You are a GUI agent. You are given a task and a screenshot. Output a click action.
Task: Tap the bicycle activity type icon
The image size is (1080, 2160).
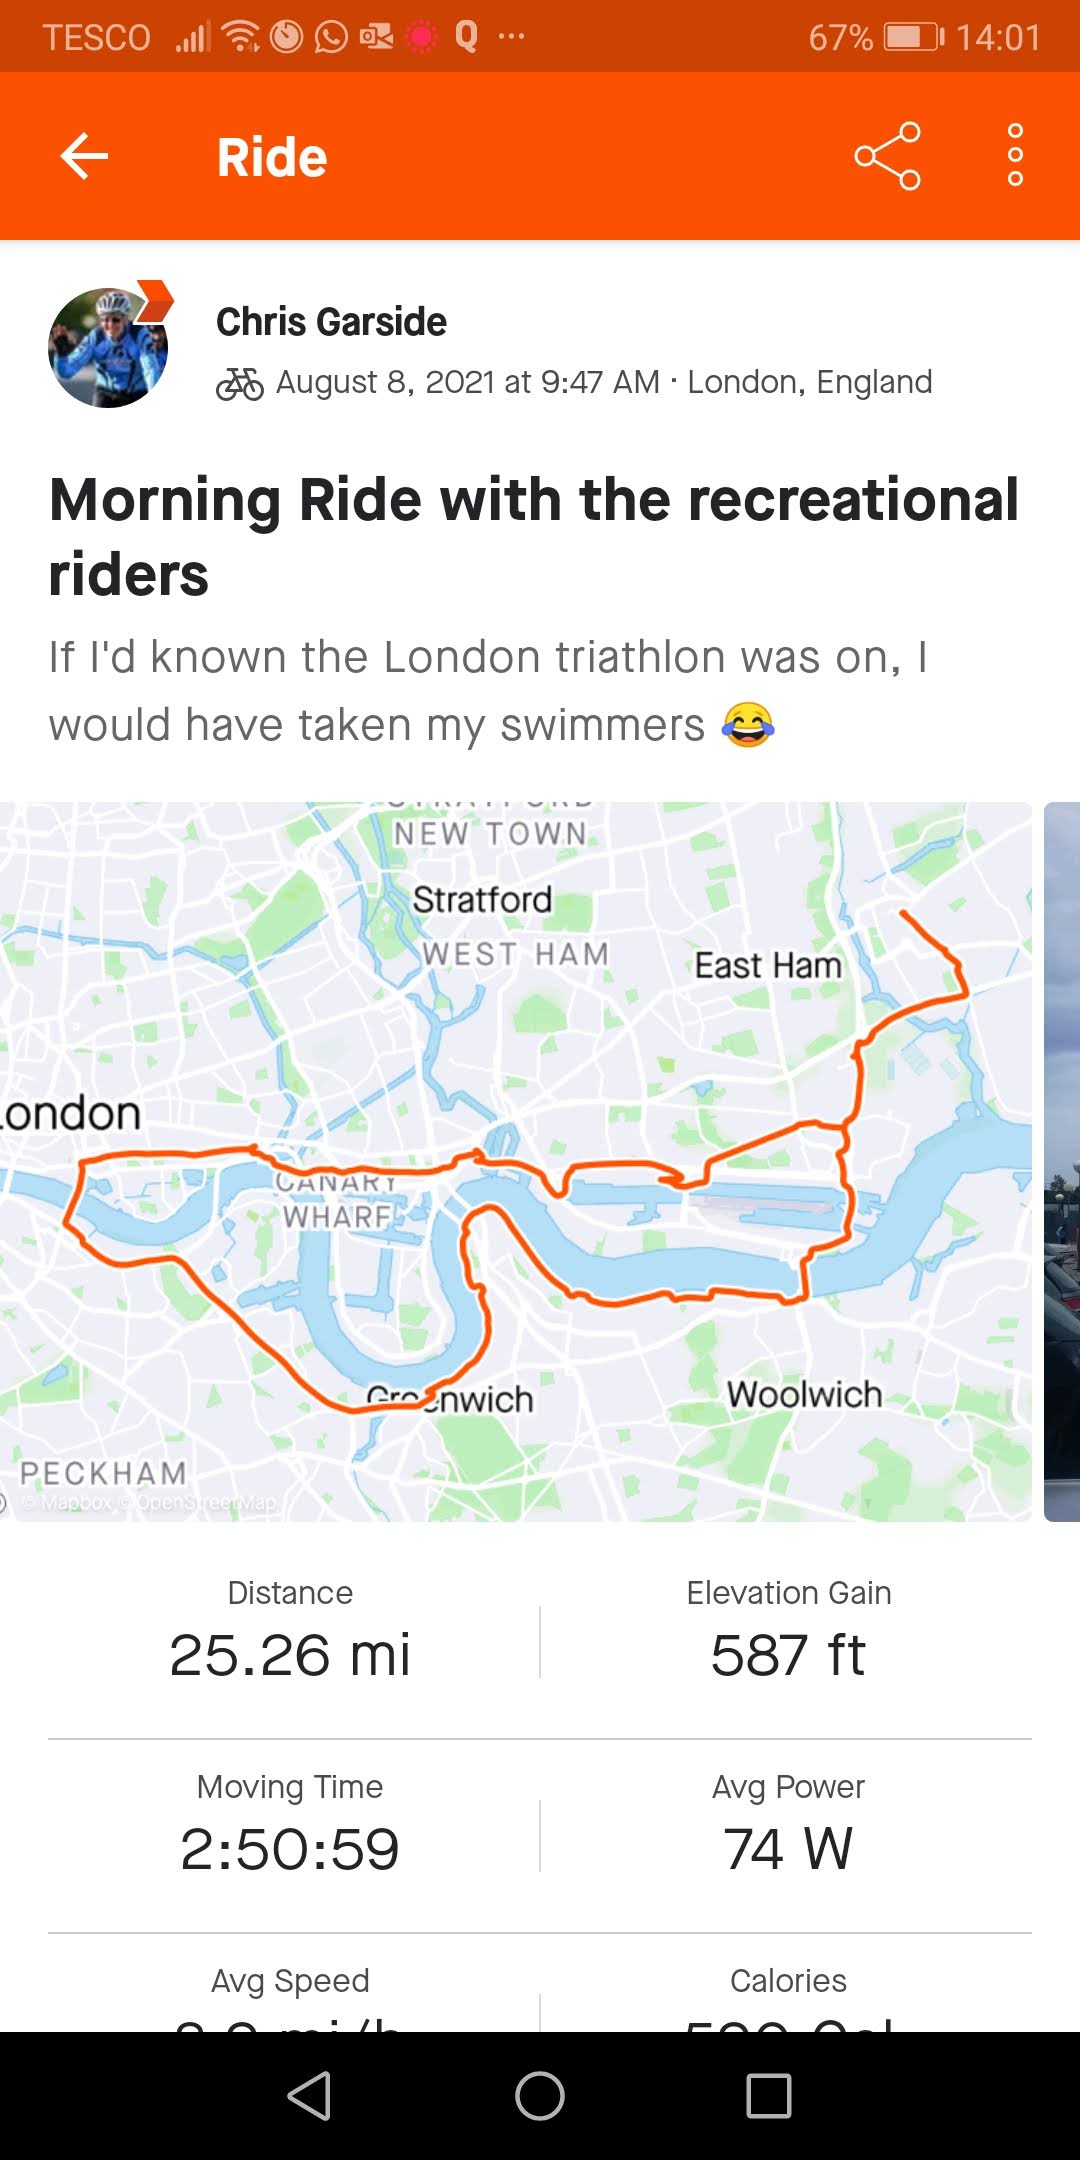(240, 383)
